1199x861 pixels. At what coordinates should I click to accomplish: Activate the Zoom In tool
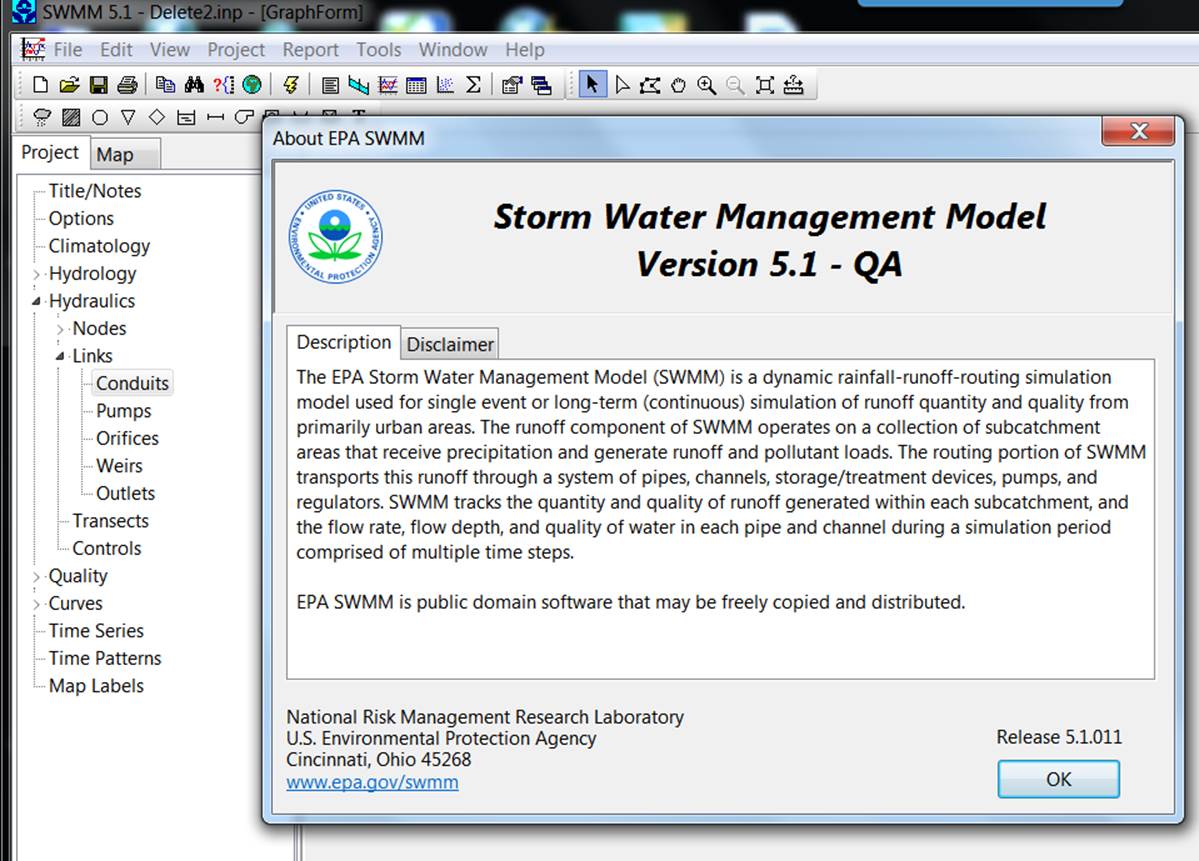coord(707,84)
